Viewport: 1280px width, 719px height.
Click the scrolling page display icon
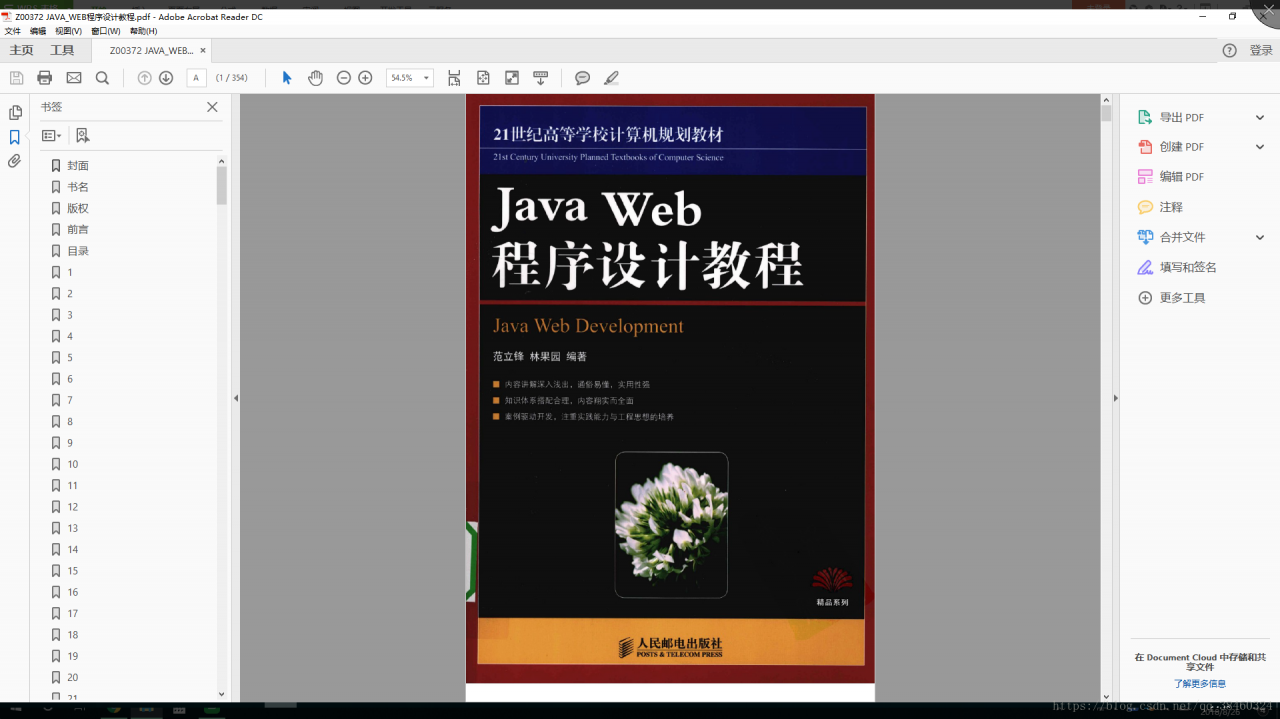(x=454, y=78)
